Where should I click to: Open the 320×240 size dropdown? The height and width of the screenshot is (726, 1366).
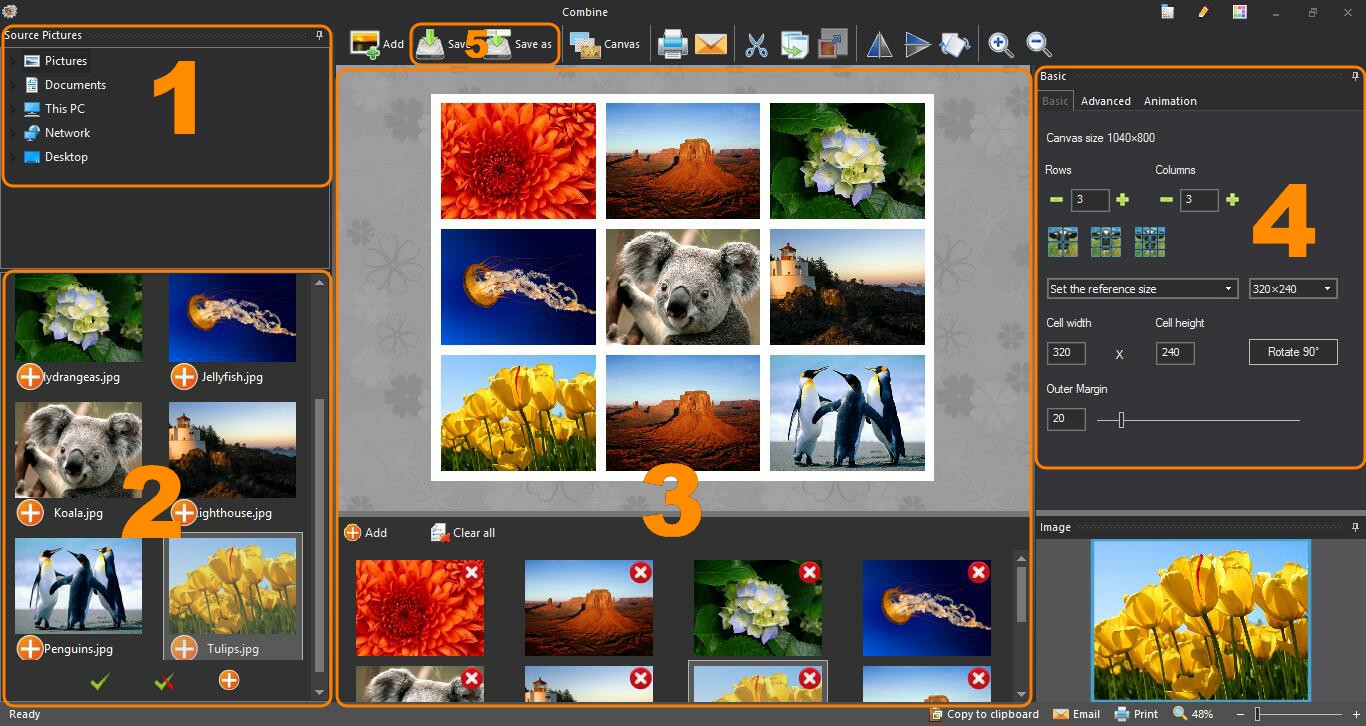click(1292, 289)
